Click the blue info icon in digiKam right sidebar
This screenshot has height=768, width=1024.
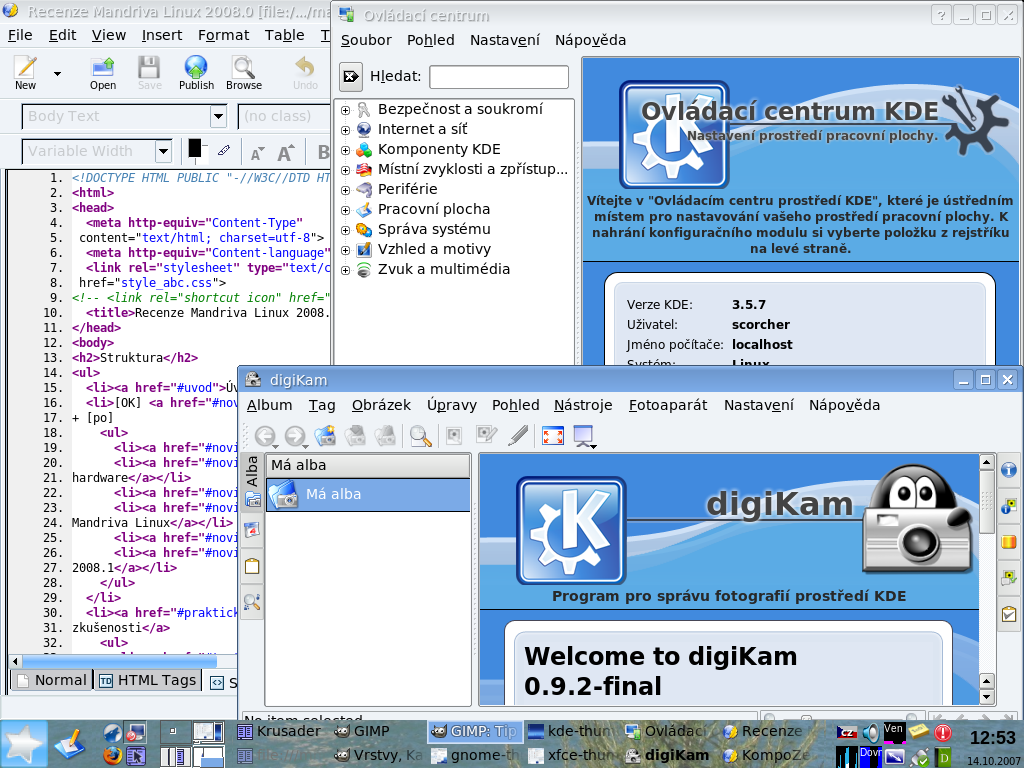pyautogui.click(x=1008, y=470)
